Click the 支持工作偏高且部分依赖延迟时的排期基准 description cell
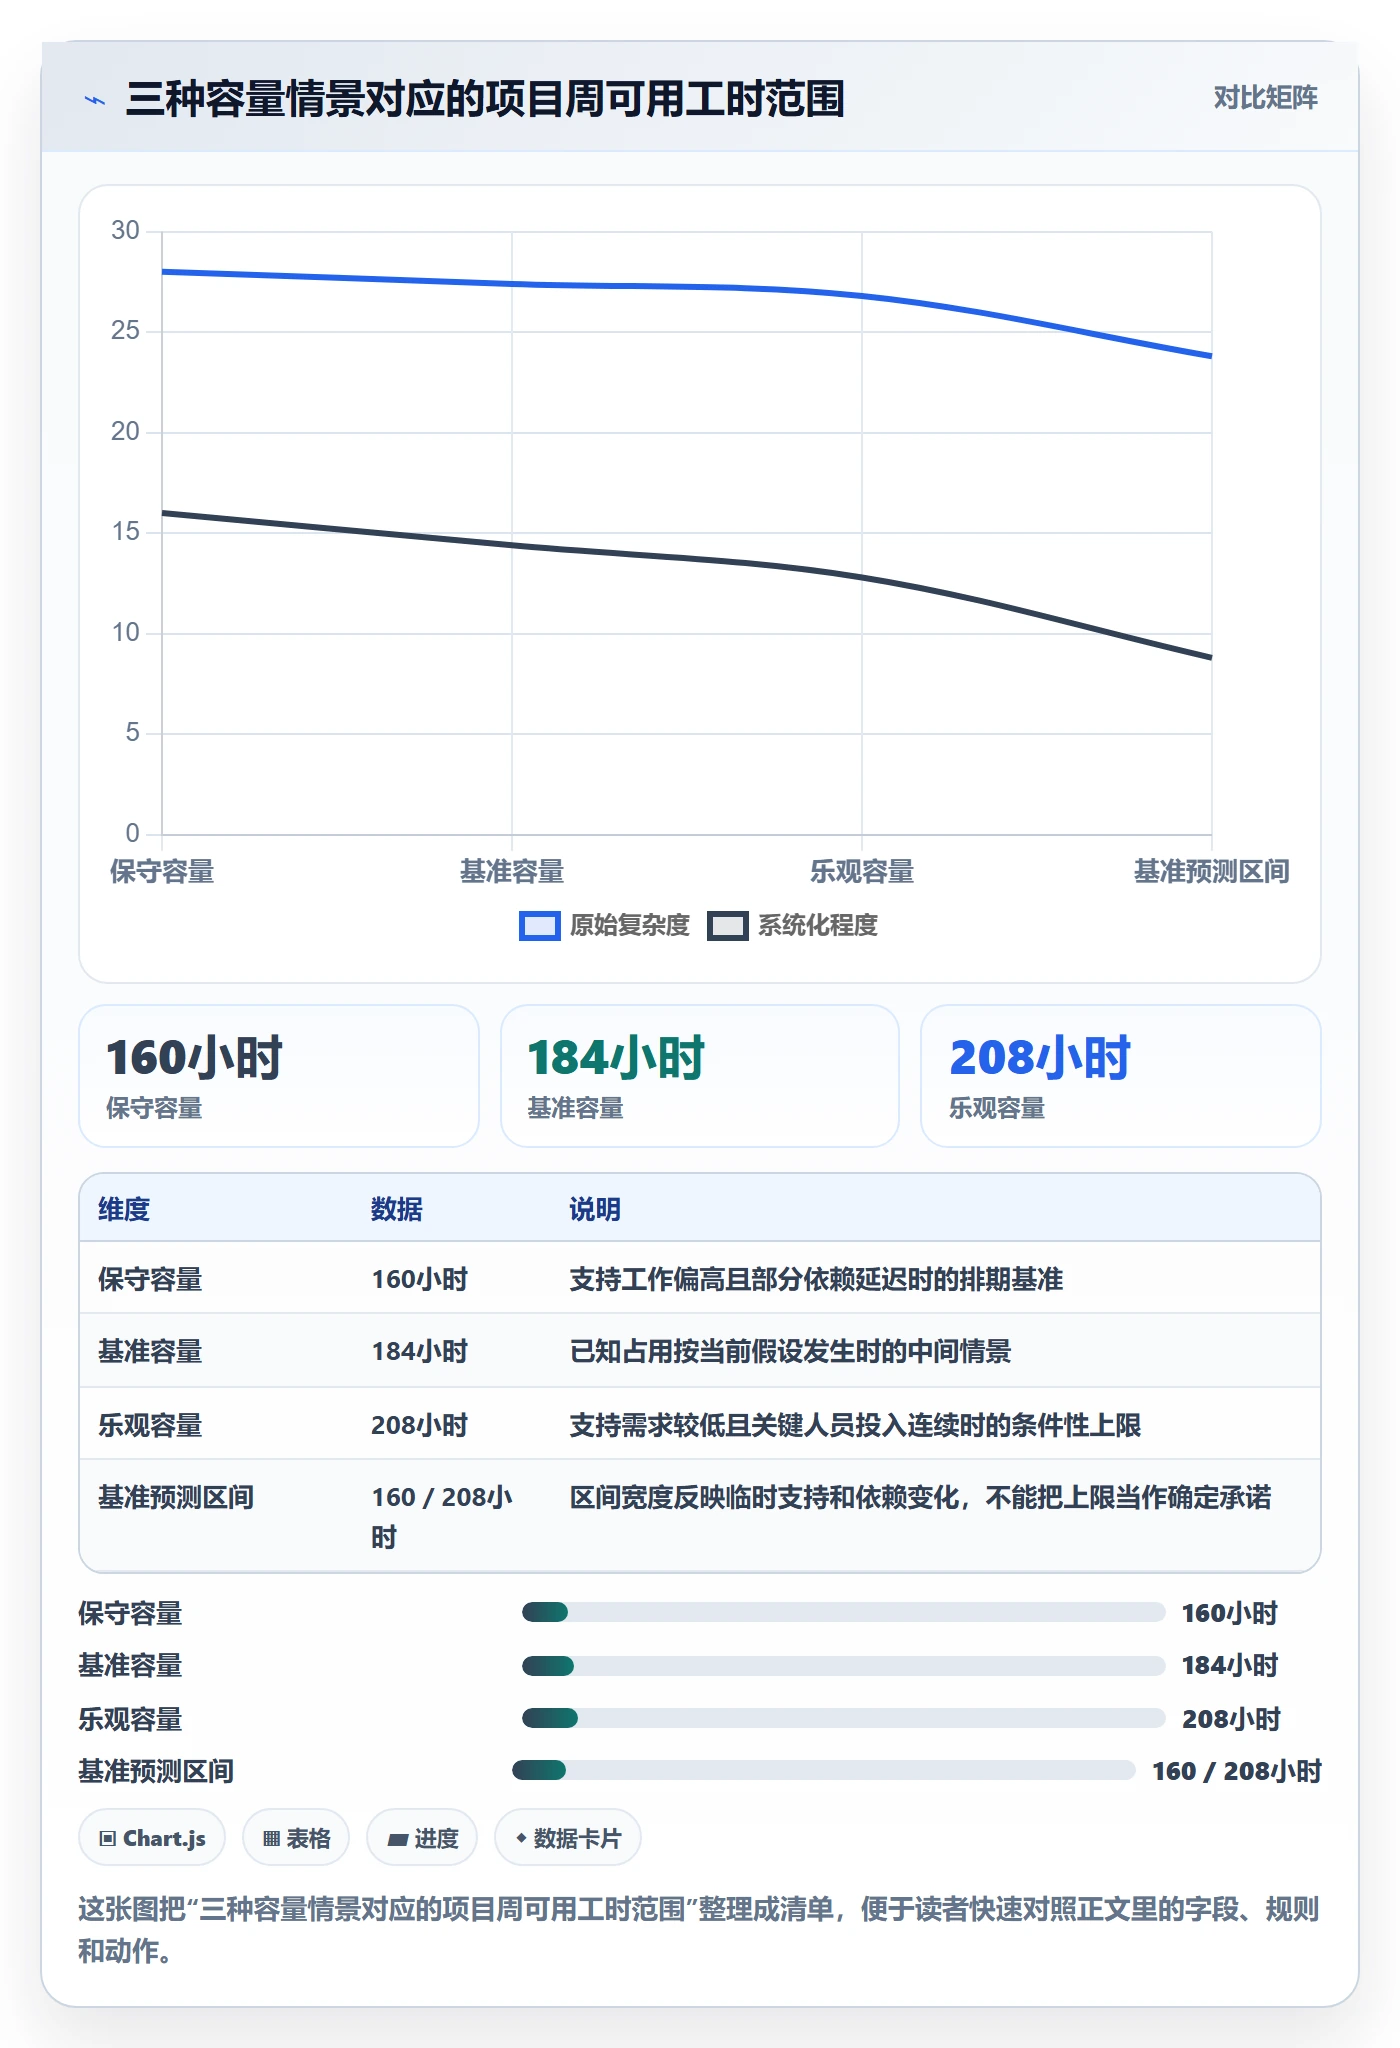This screenshot has height=2048, width=1400. pyautogui.click(x=816, y=1279)
